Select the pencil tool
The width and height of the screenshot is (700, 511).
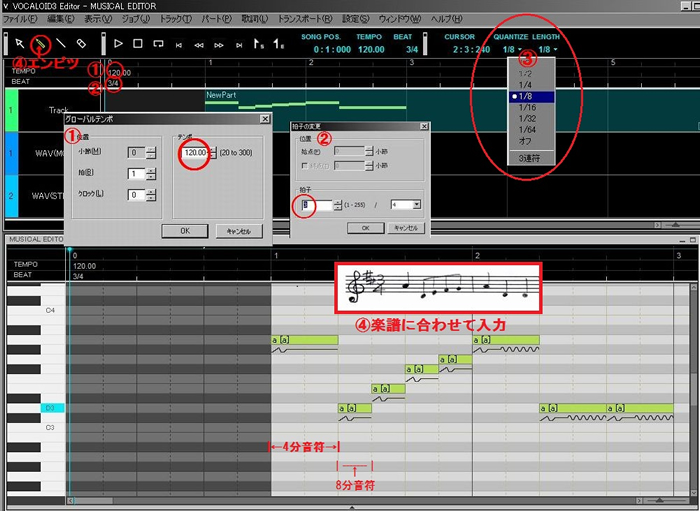tap(40, 44)
